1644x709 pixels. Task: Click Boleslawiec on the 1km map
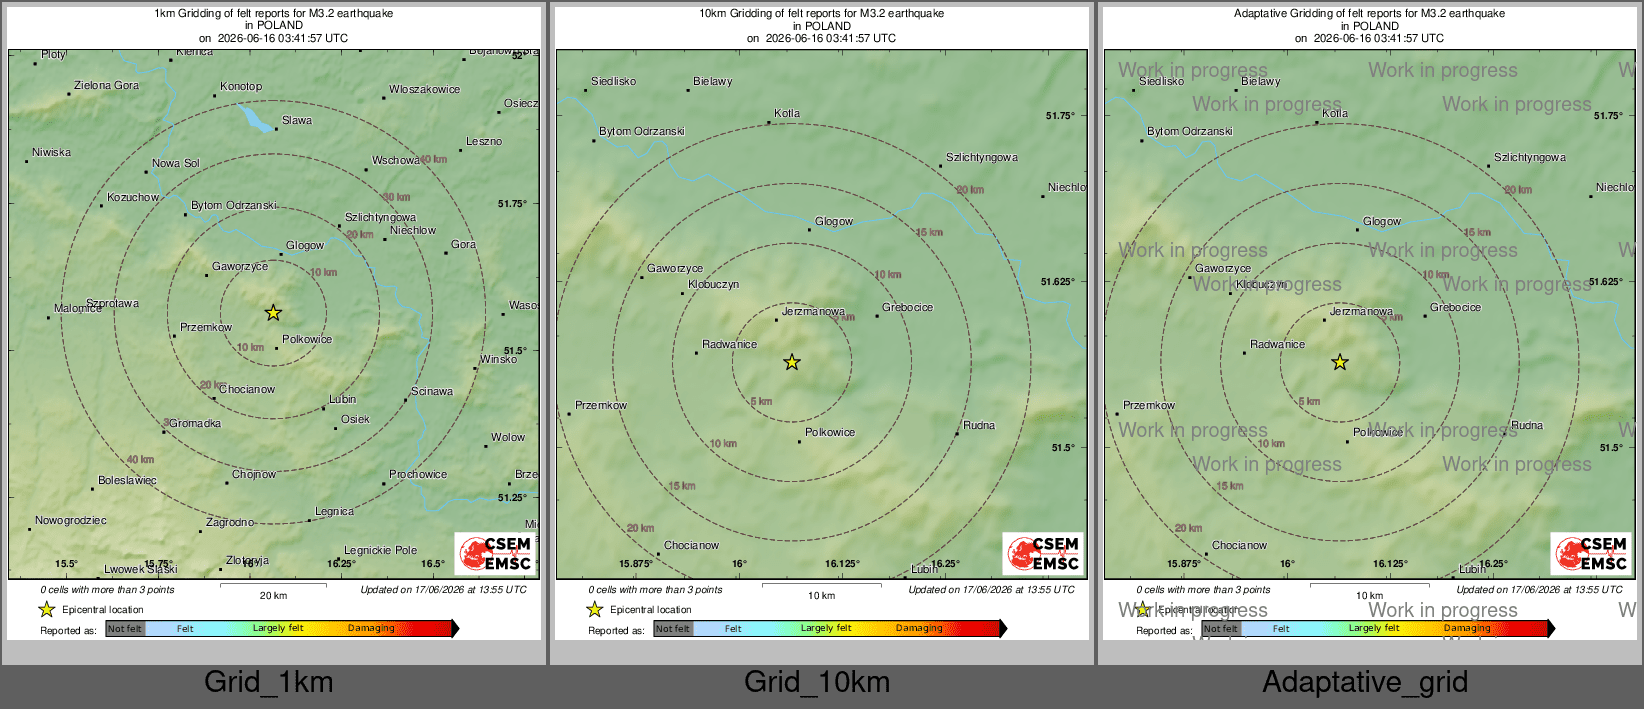coord(127,481)
